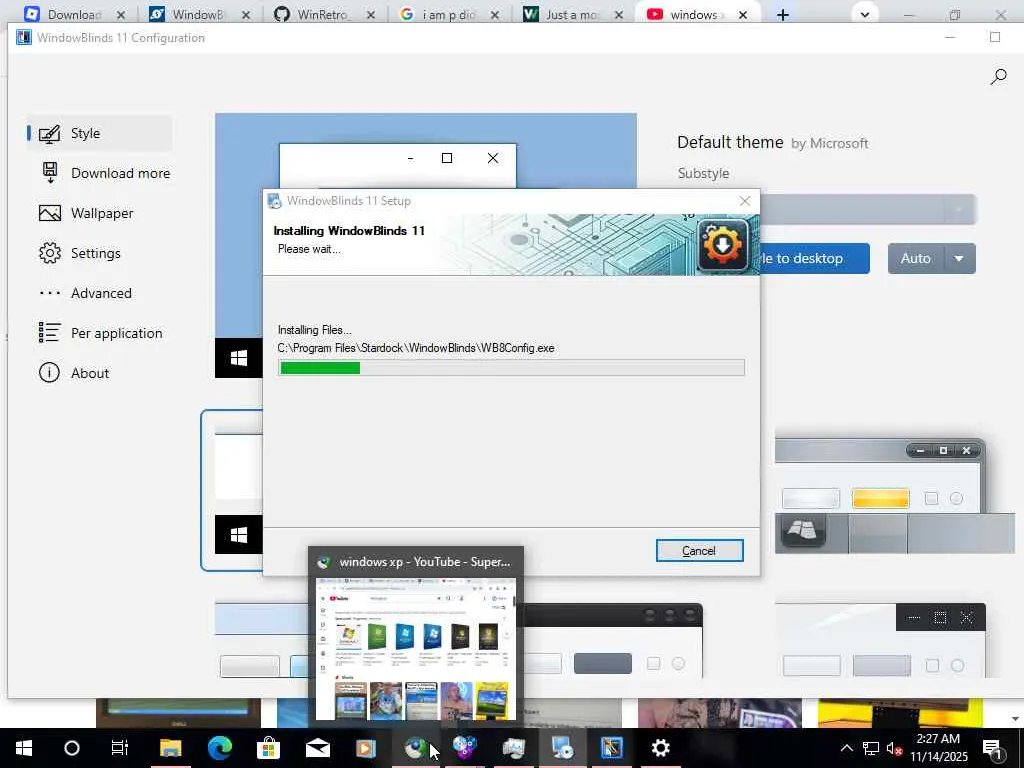Click the Cancel button in Setup

click(699, 551)
